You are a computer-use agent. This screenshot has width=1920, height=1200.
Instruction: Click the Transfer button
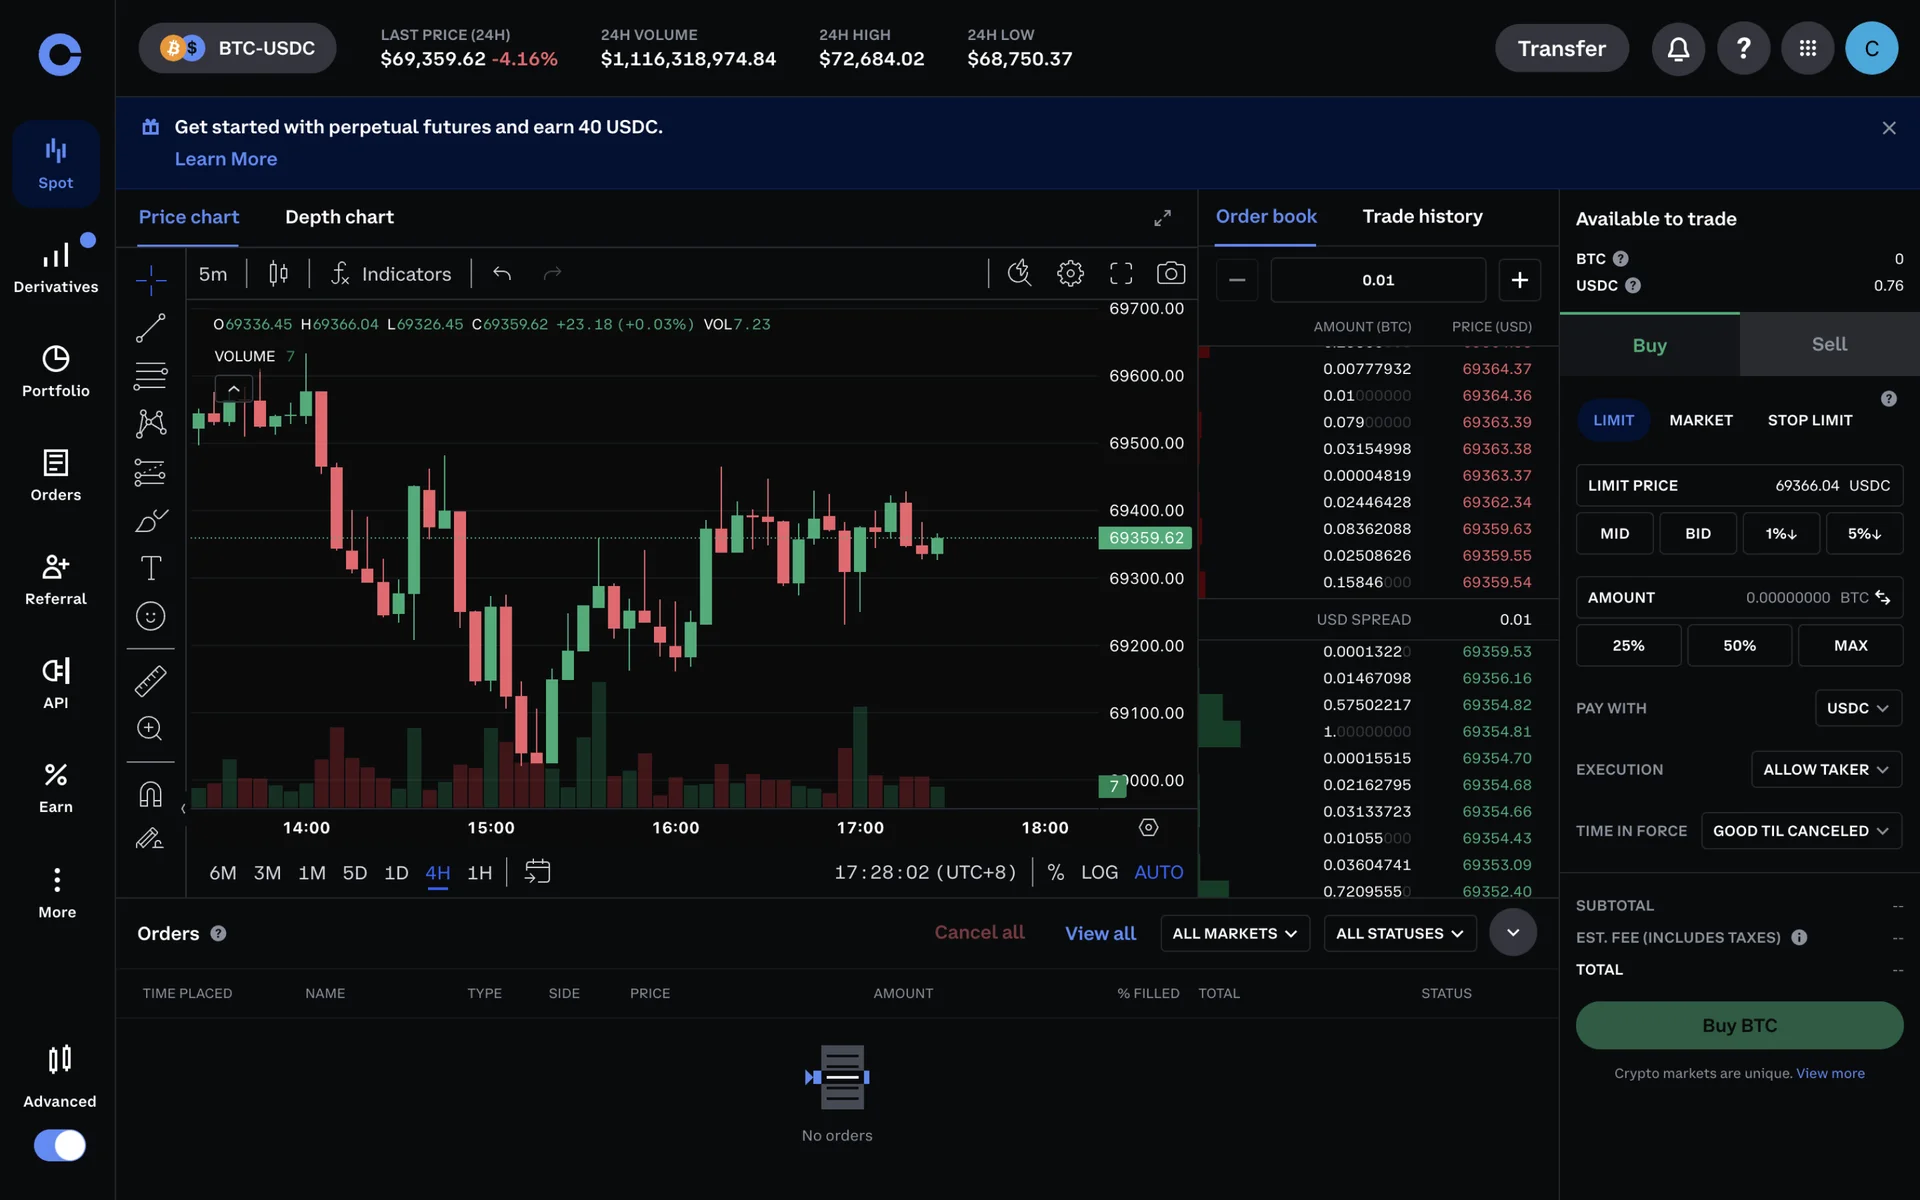[1561, 48]
